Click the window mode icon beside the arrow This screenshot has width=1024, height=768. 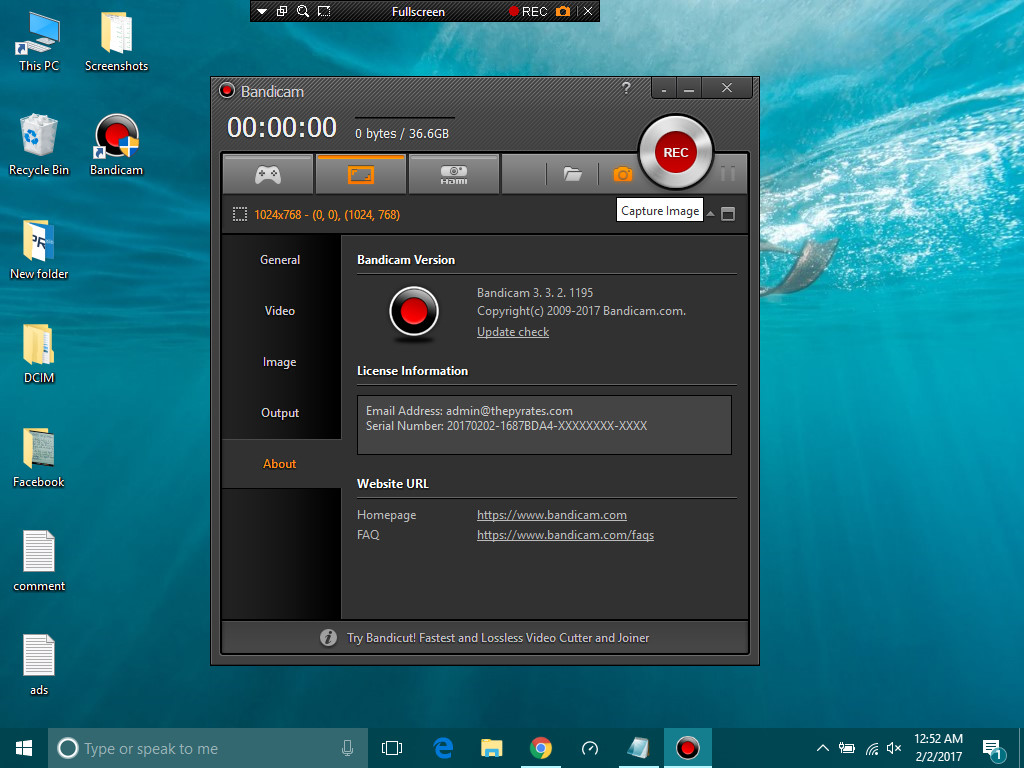pyautogui.click(x=728, y=214)
